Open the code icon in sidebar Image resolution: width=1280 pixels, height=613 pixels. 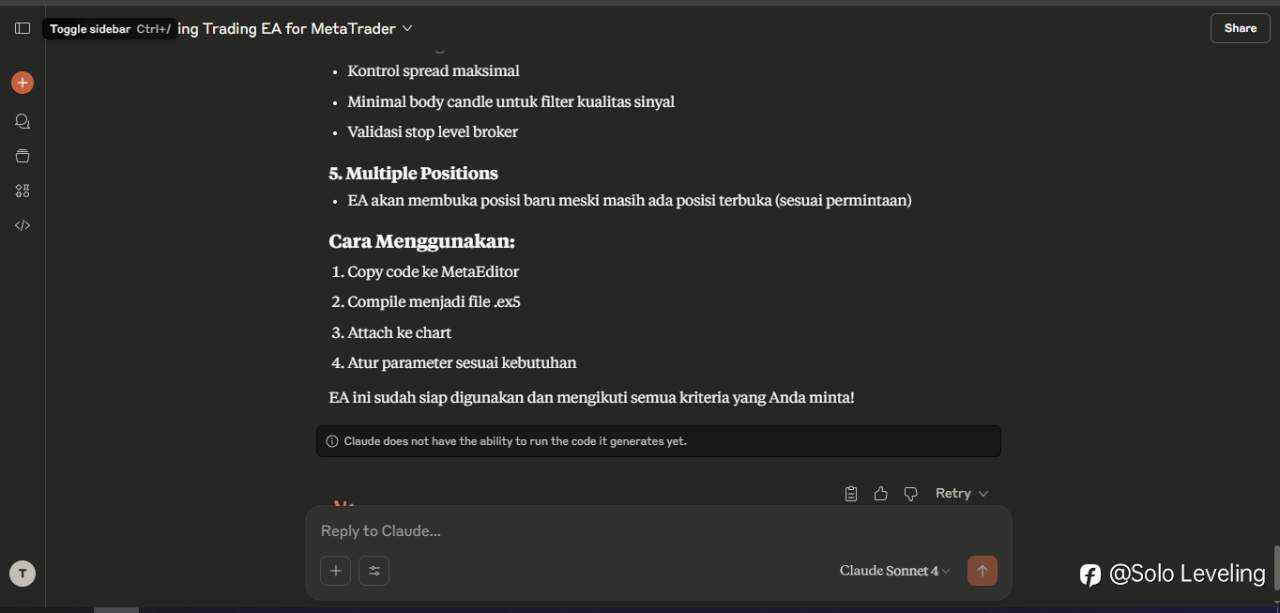click(22, 225)
